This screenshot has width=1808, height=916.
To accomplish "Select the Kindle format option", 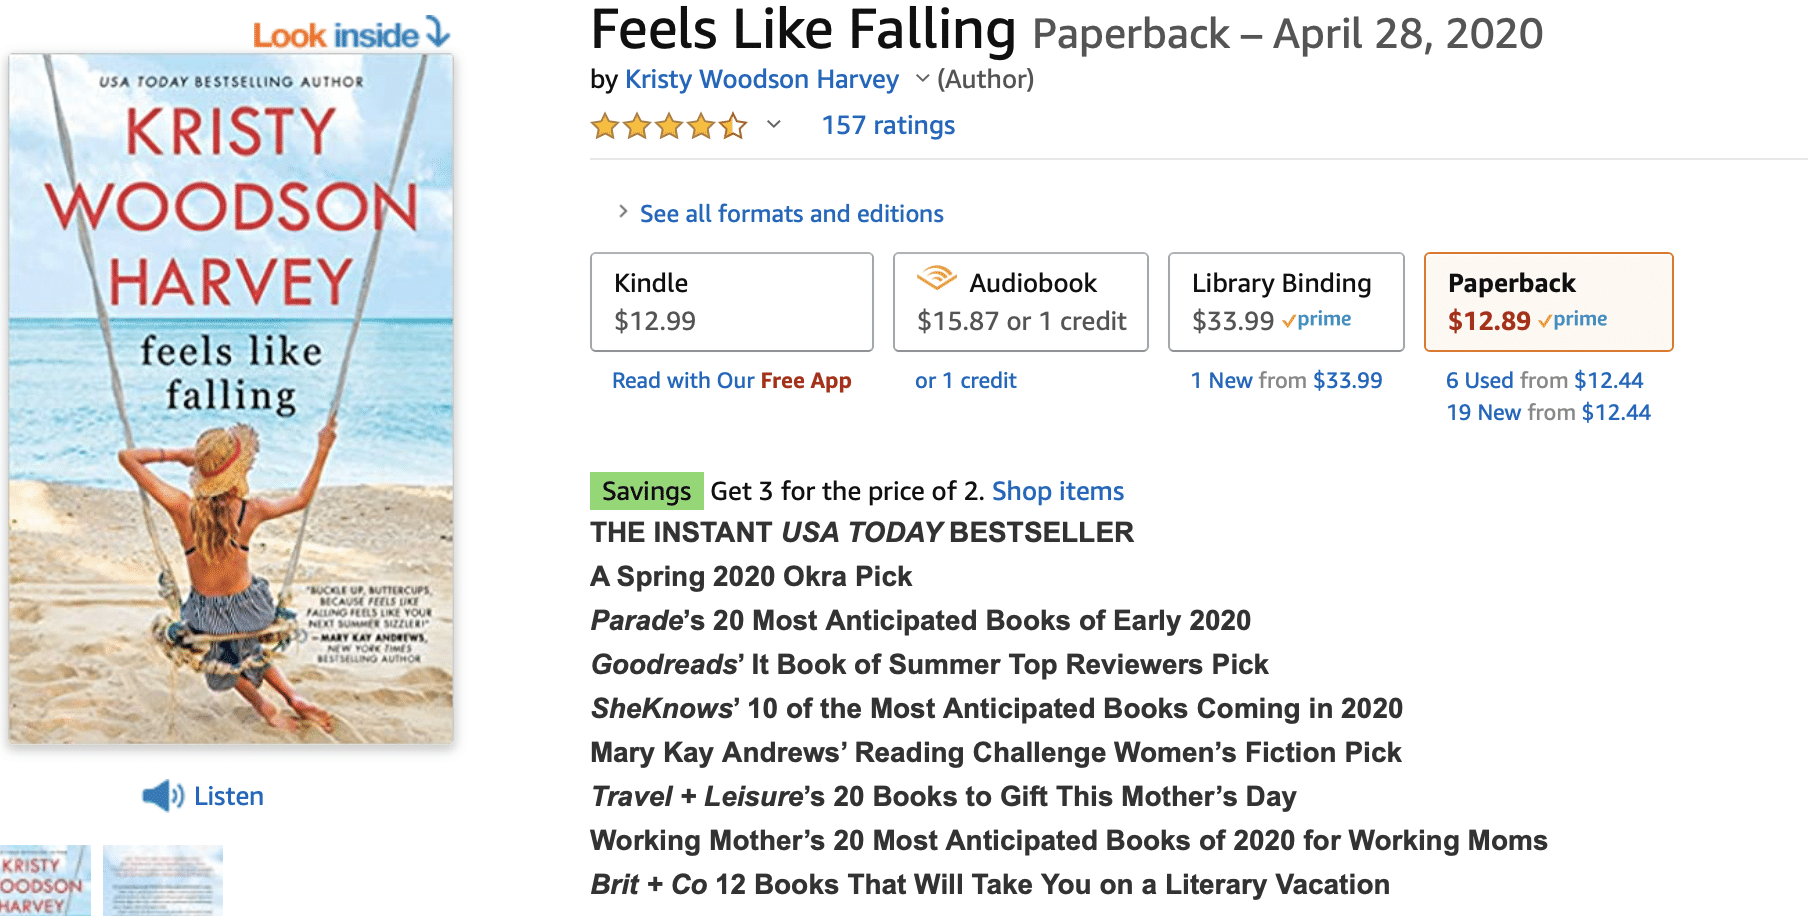I will (x=731, y=302).
